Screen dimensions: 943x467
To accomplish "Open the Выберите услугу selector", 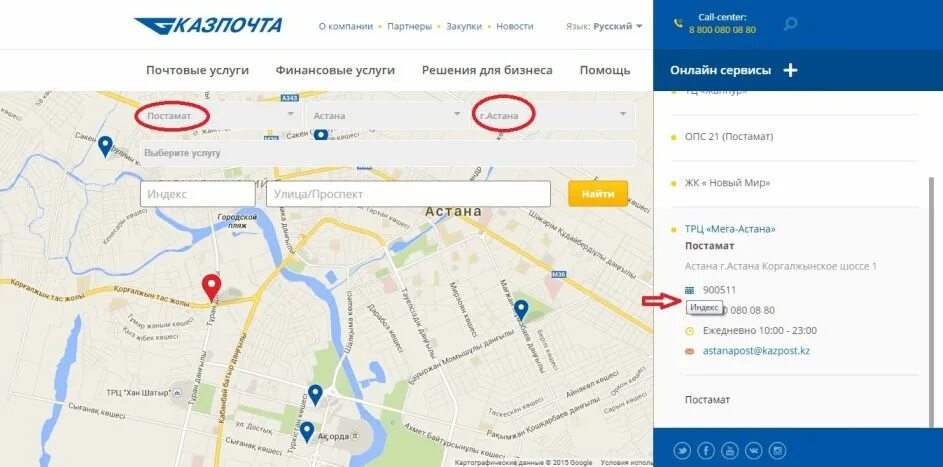I will point(387,153).
